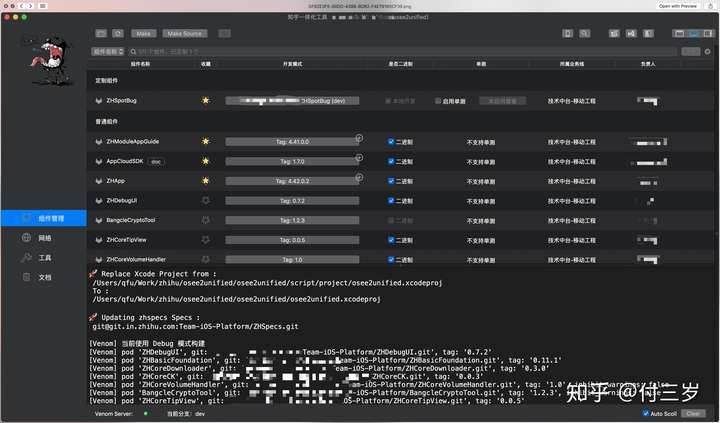Select 组件管理 in the sidebar
720x423 pixels.
click(x=44, y=218)
